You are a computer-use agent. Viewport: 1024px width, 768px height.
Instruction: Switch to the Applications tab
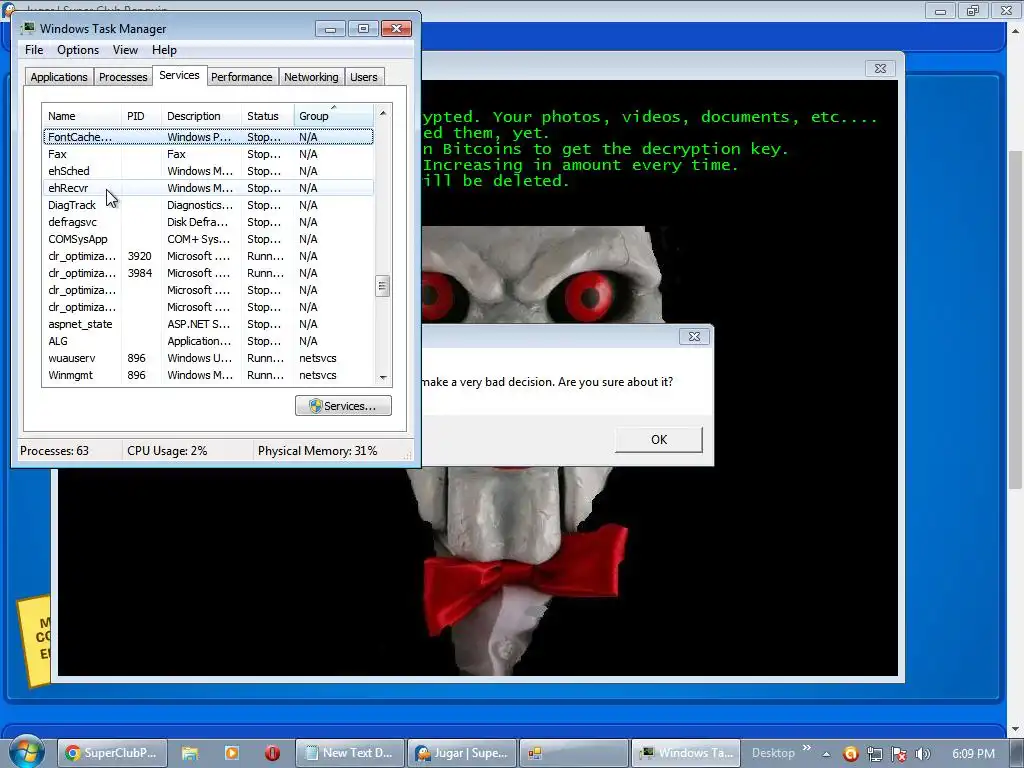click(59, 76)
